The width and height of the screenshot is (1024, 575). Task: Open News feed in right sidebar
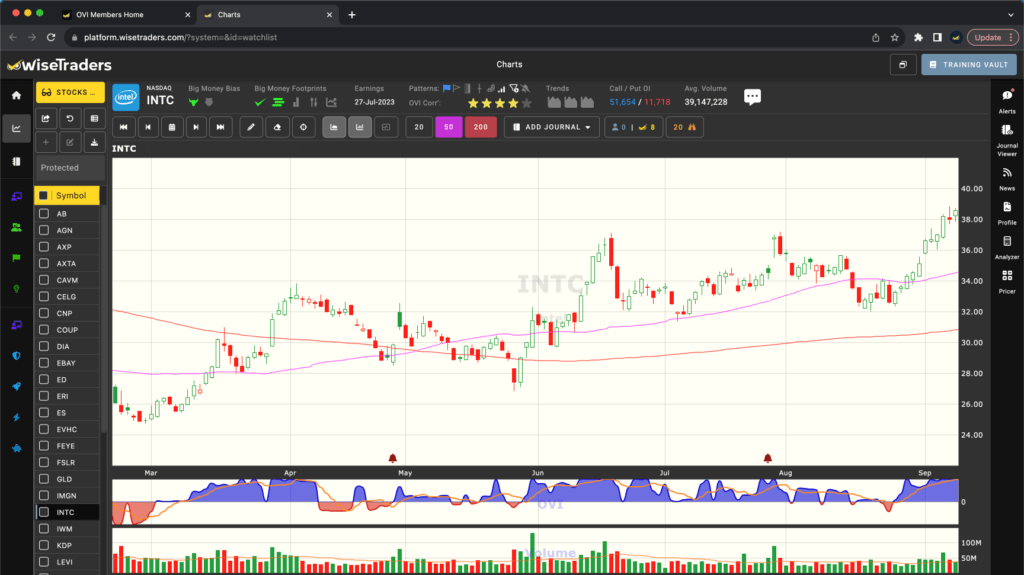pos(1007,178)
